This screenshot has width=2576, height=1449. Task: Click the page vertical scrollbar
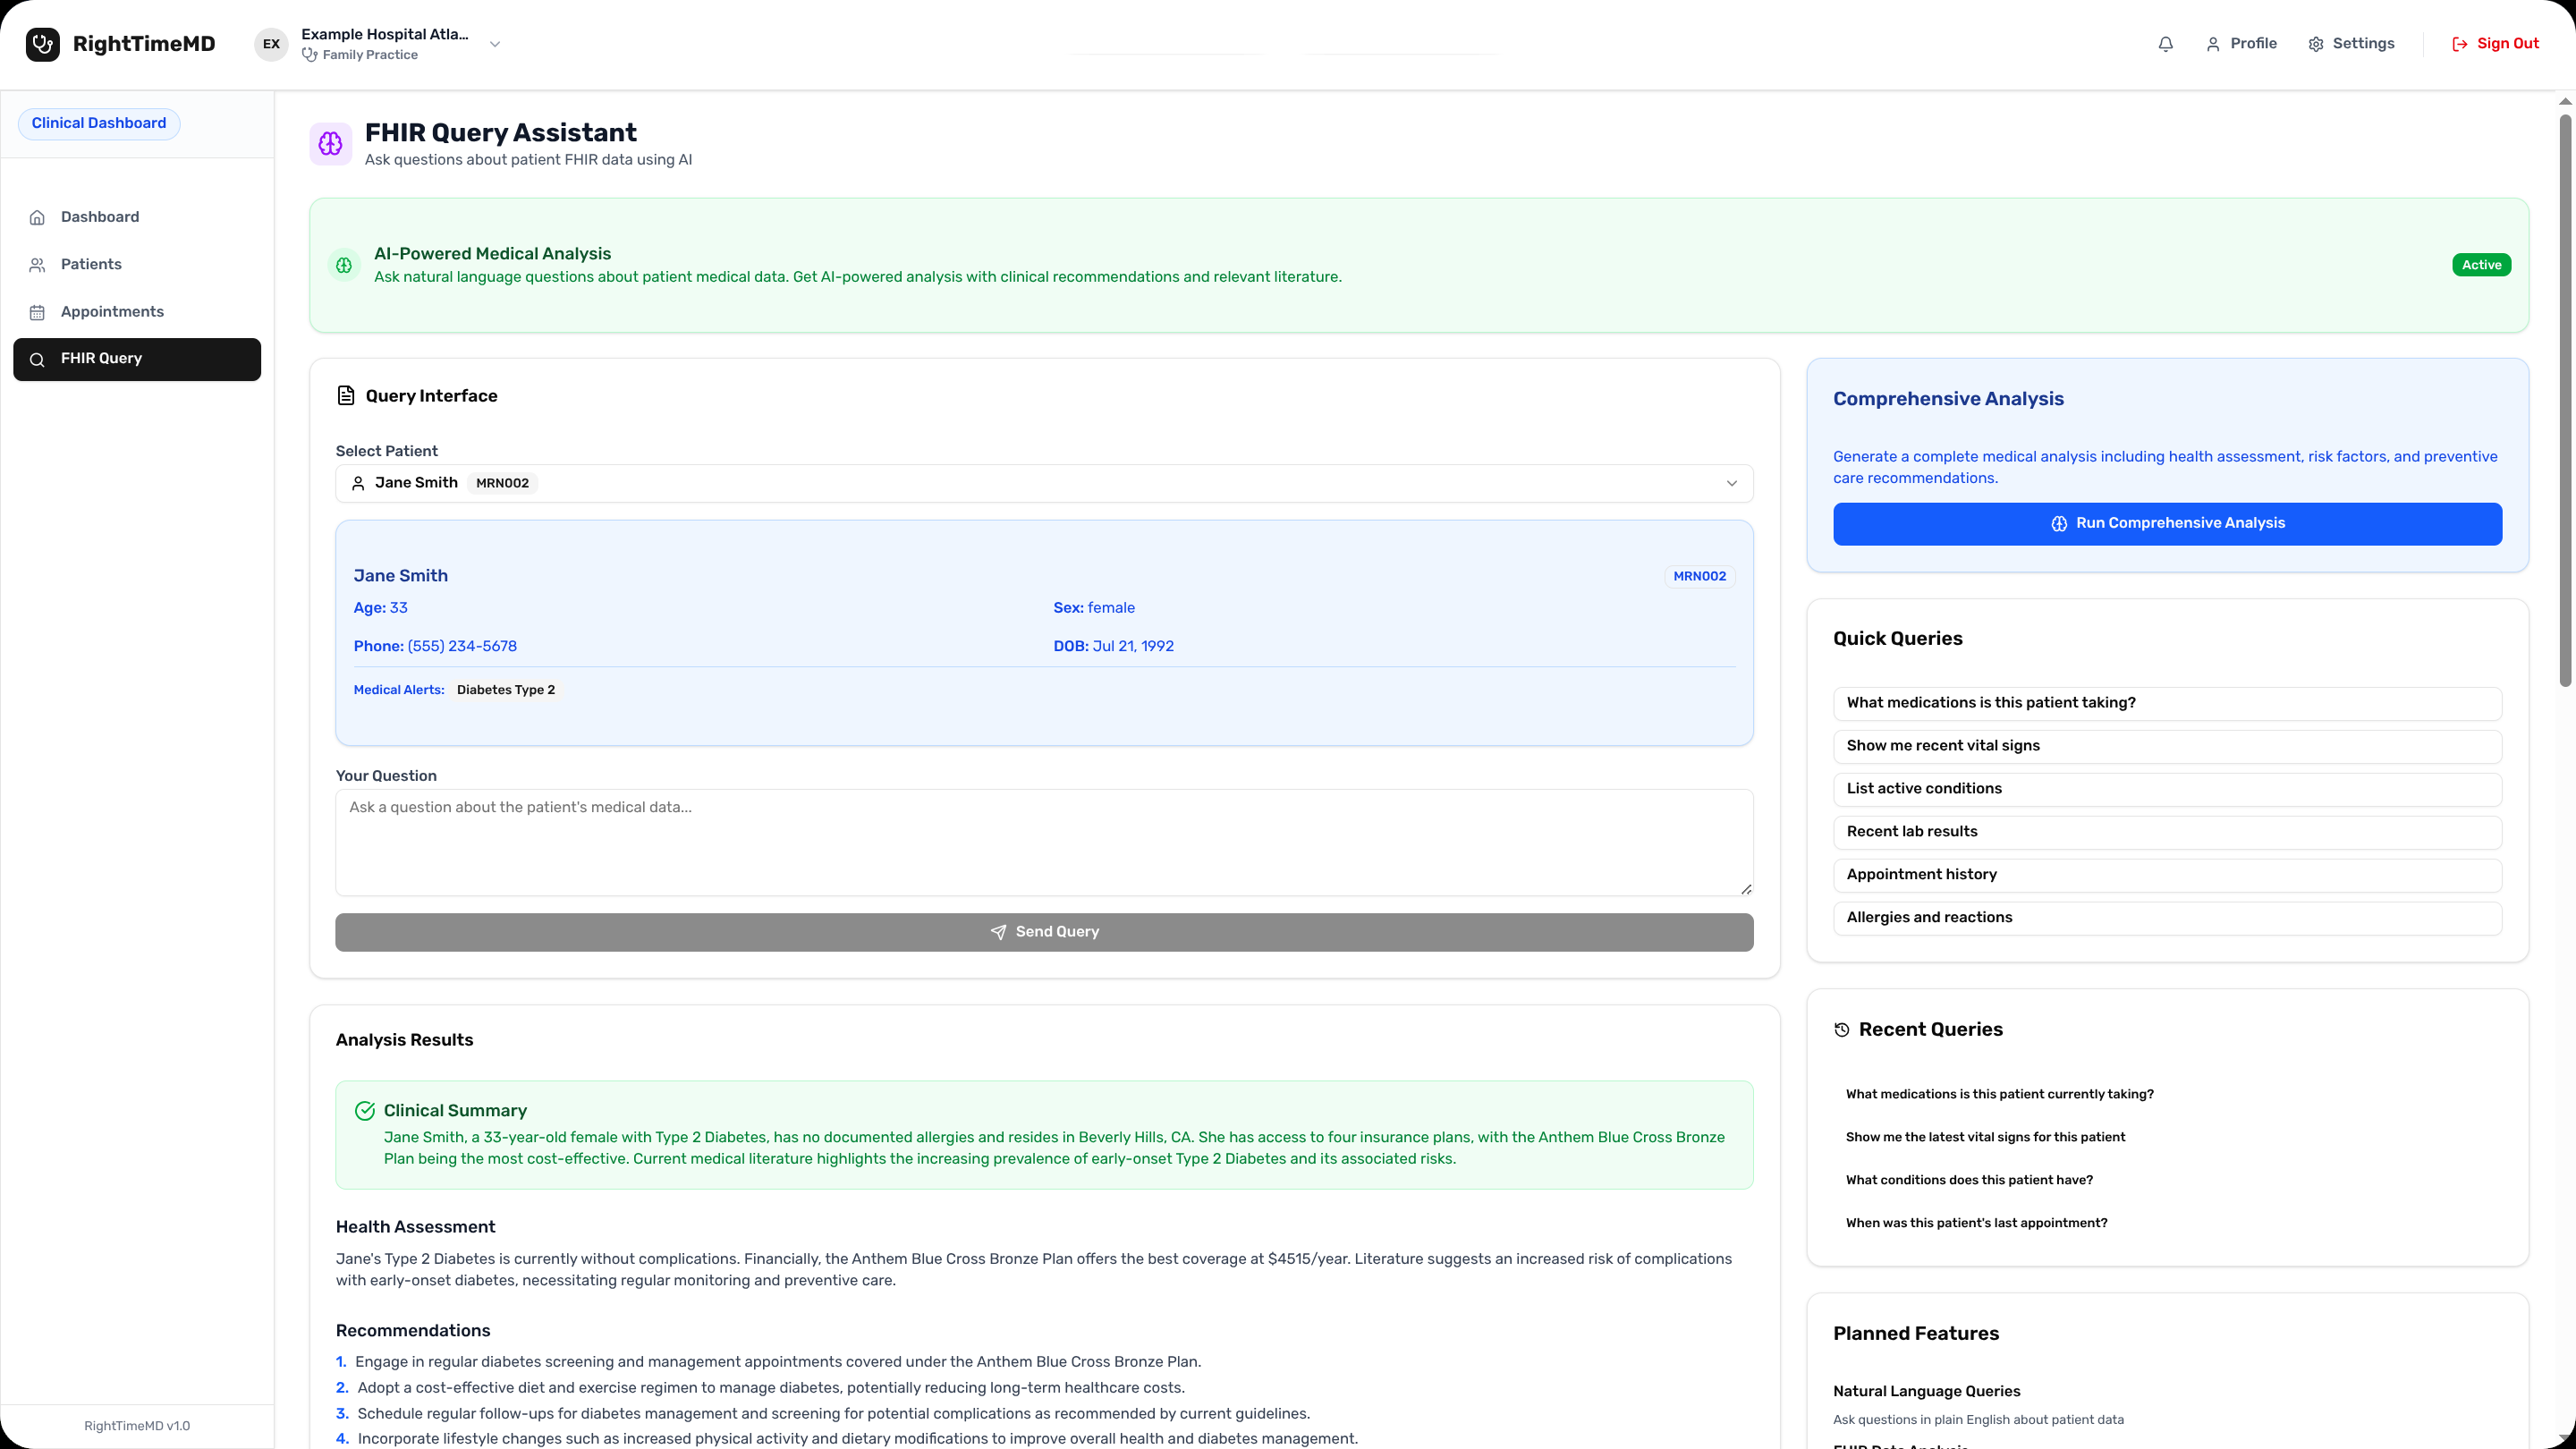[x=2565, y=400]
